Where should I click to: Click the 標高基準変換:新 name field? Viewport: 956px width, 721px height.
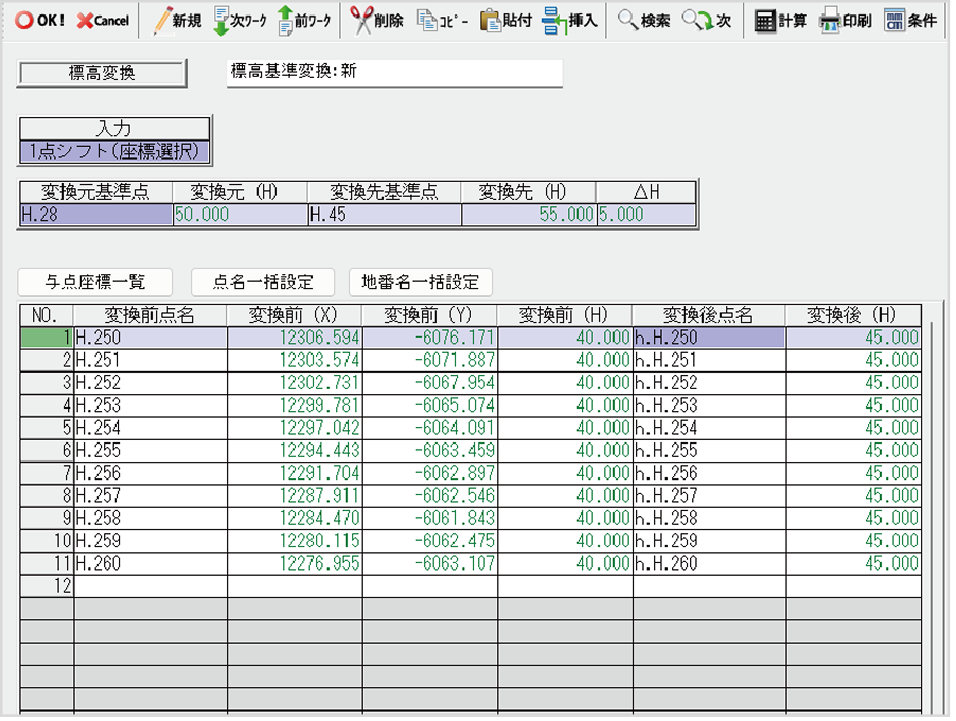click(394, 73)
